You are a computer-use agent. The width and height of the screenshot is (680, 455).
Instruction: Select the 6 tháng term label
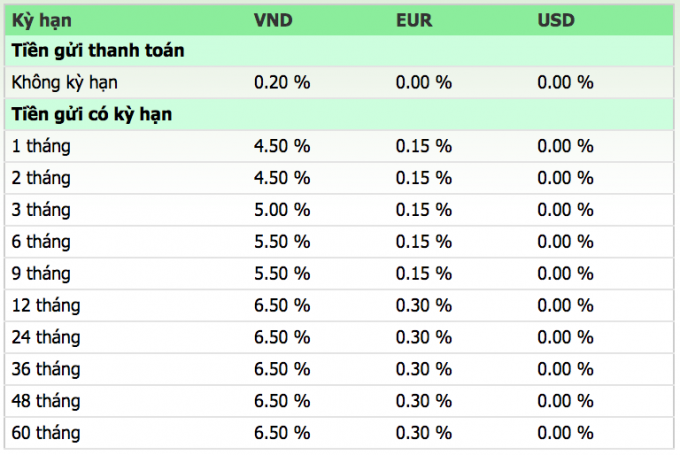[41, 242]
